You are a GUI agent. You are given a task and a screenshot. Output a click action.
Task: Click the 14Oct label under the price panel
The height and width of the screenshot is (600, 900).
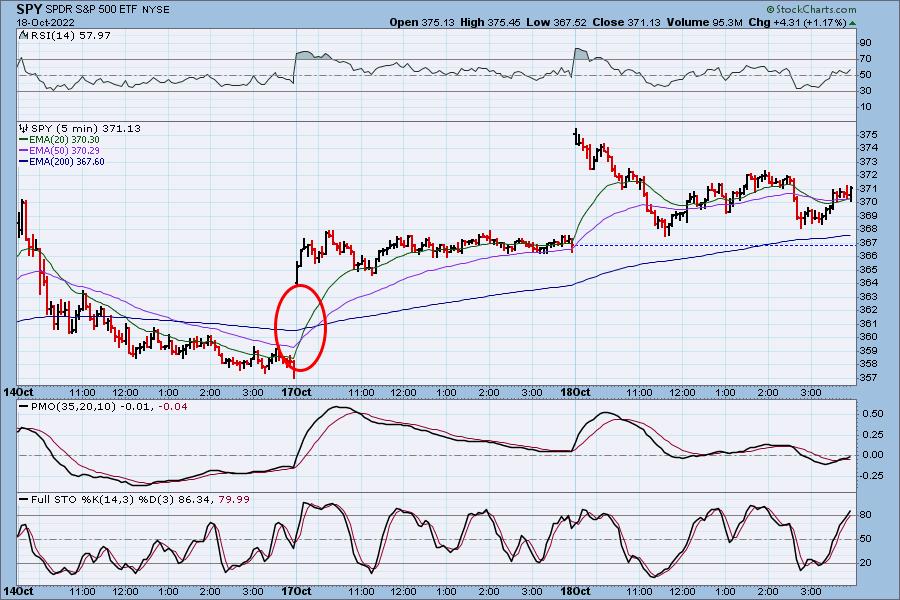pyautogui.click(x=18, y=393)
